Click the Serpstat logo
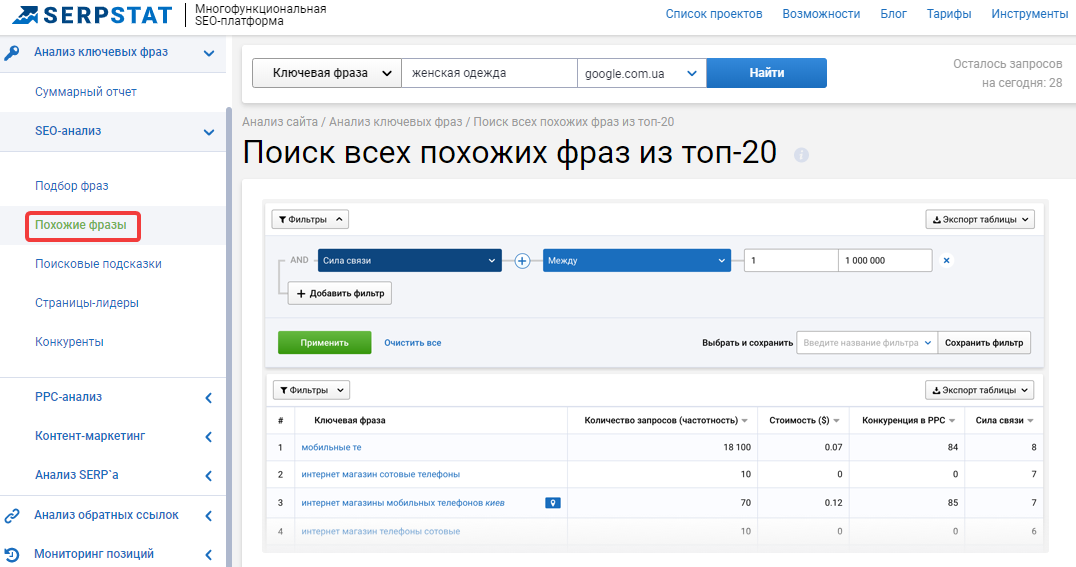Image resolution: width=1076 pixels, height=567 pixels. 91,14
